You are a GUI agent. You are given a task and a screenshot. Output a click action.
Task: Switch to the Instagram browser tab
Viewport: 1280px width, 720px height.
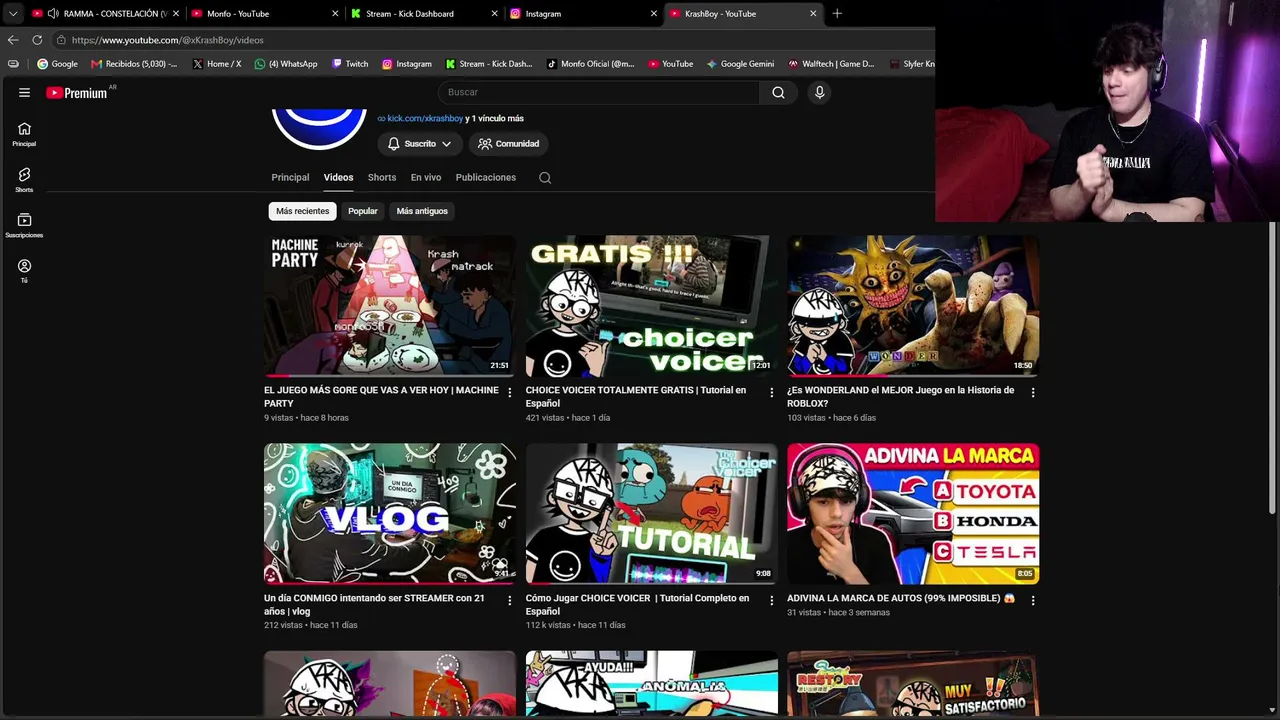pos(583,14)
